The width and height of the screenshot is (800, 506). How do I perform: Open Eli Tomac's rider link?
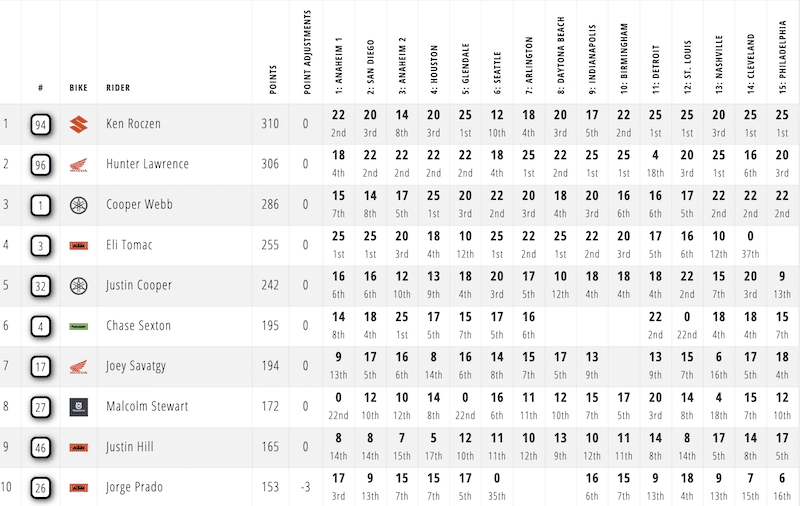coord(130,246)
